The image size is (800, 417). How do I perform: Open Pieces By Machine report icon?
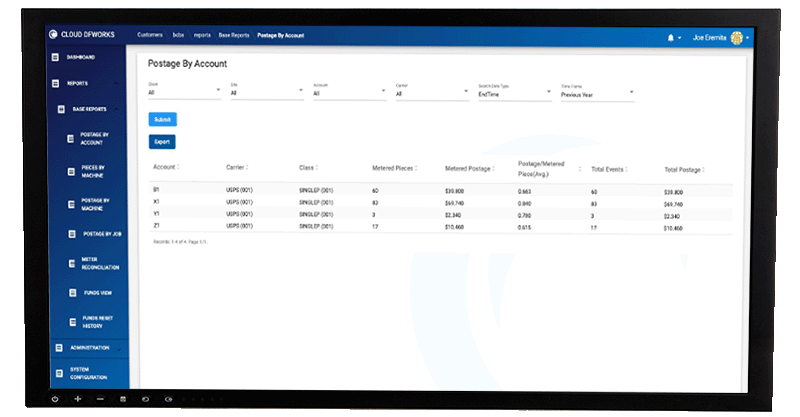71,171
